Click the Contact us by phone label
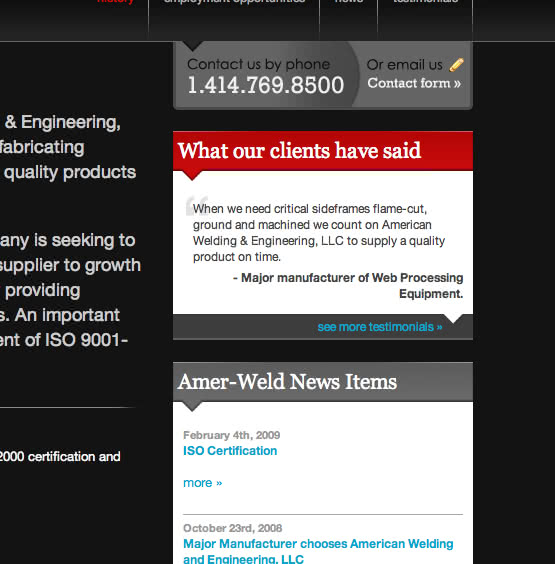 (258, 64)
